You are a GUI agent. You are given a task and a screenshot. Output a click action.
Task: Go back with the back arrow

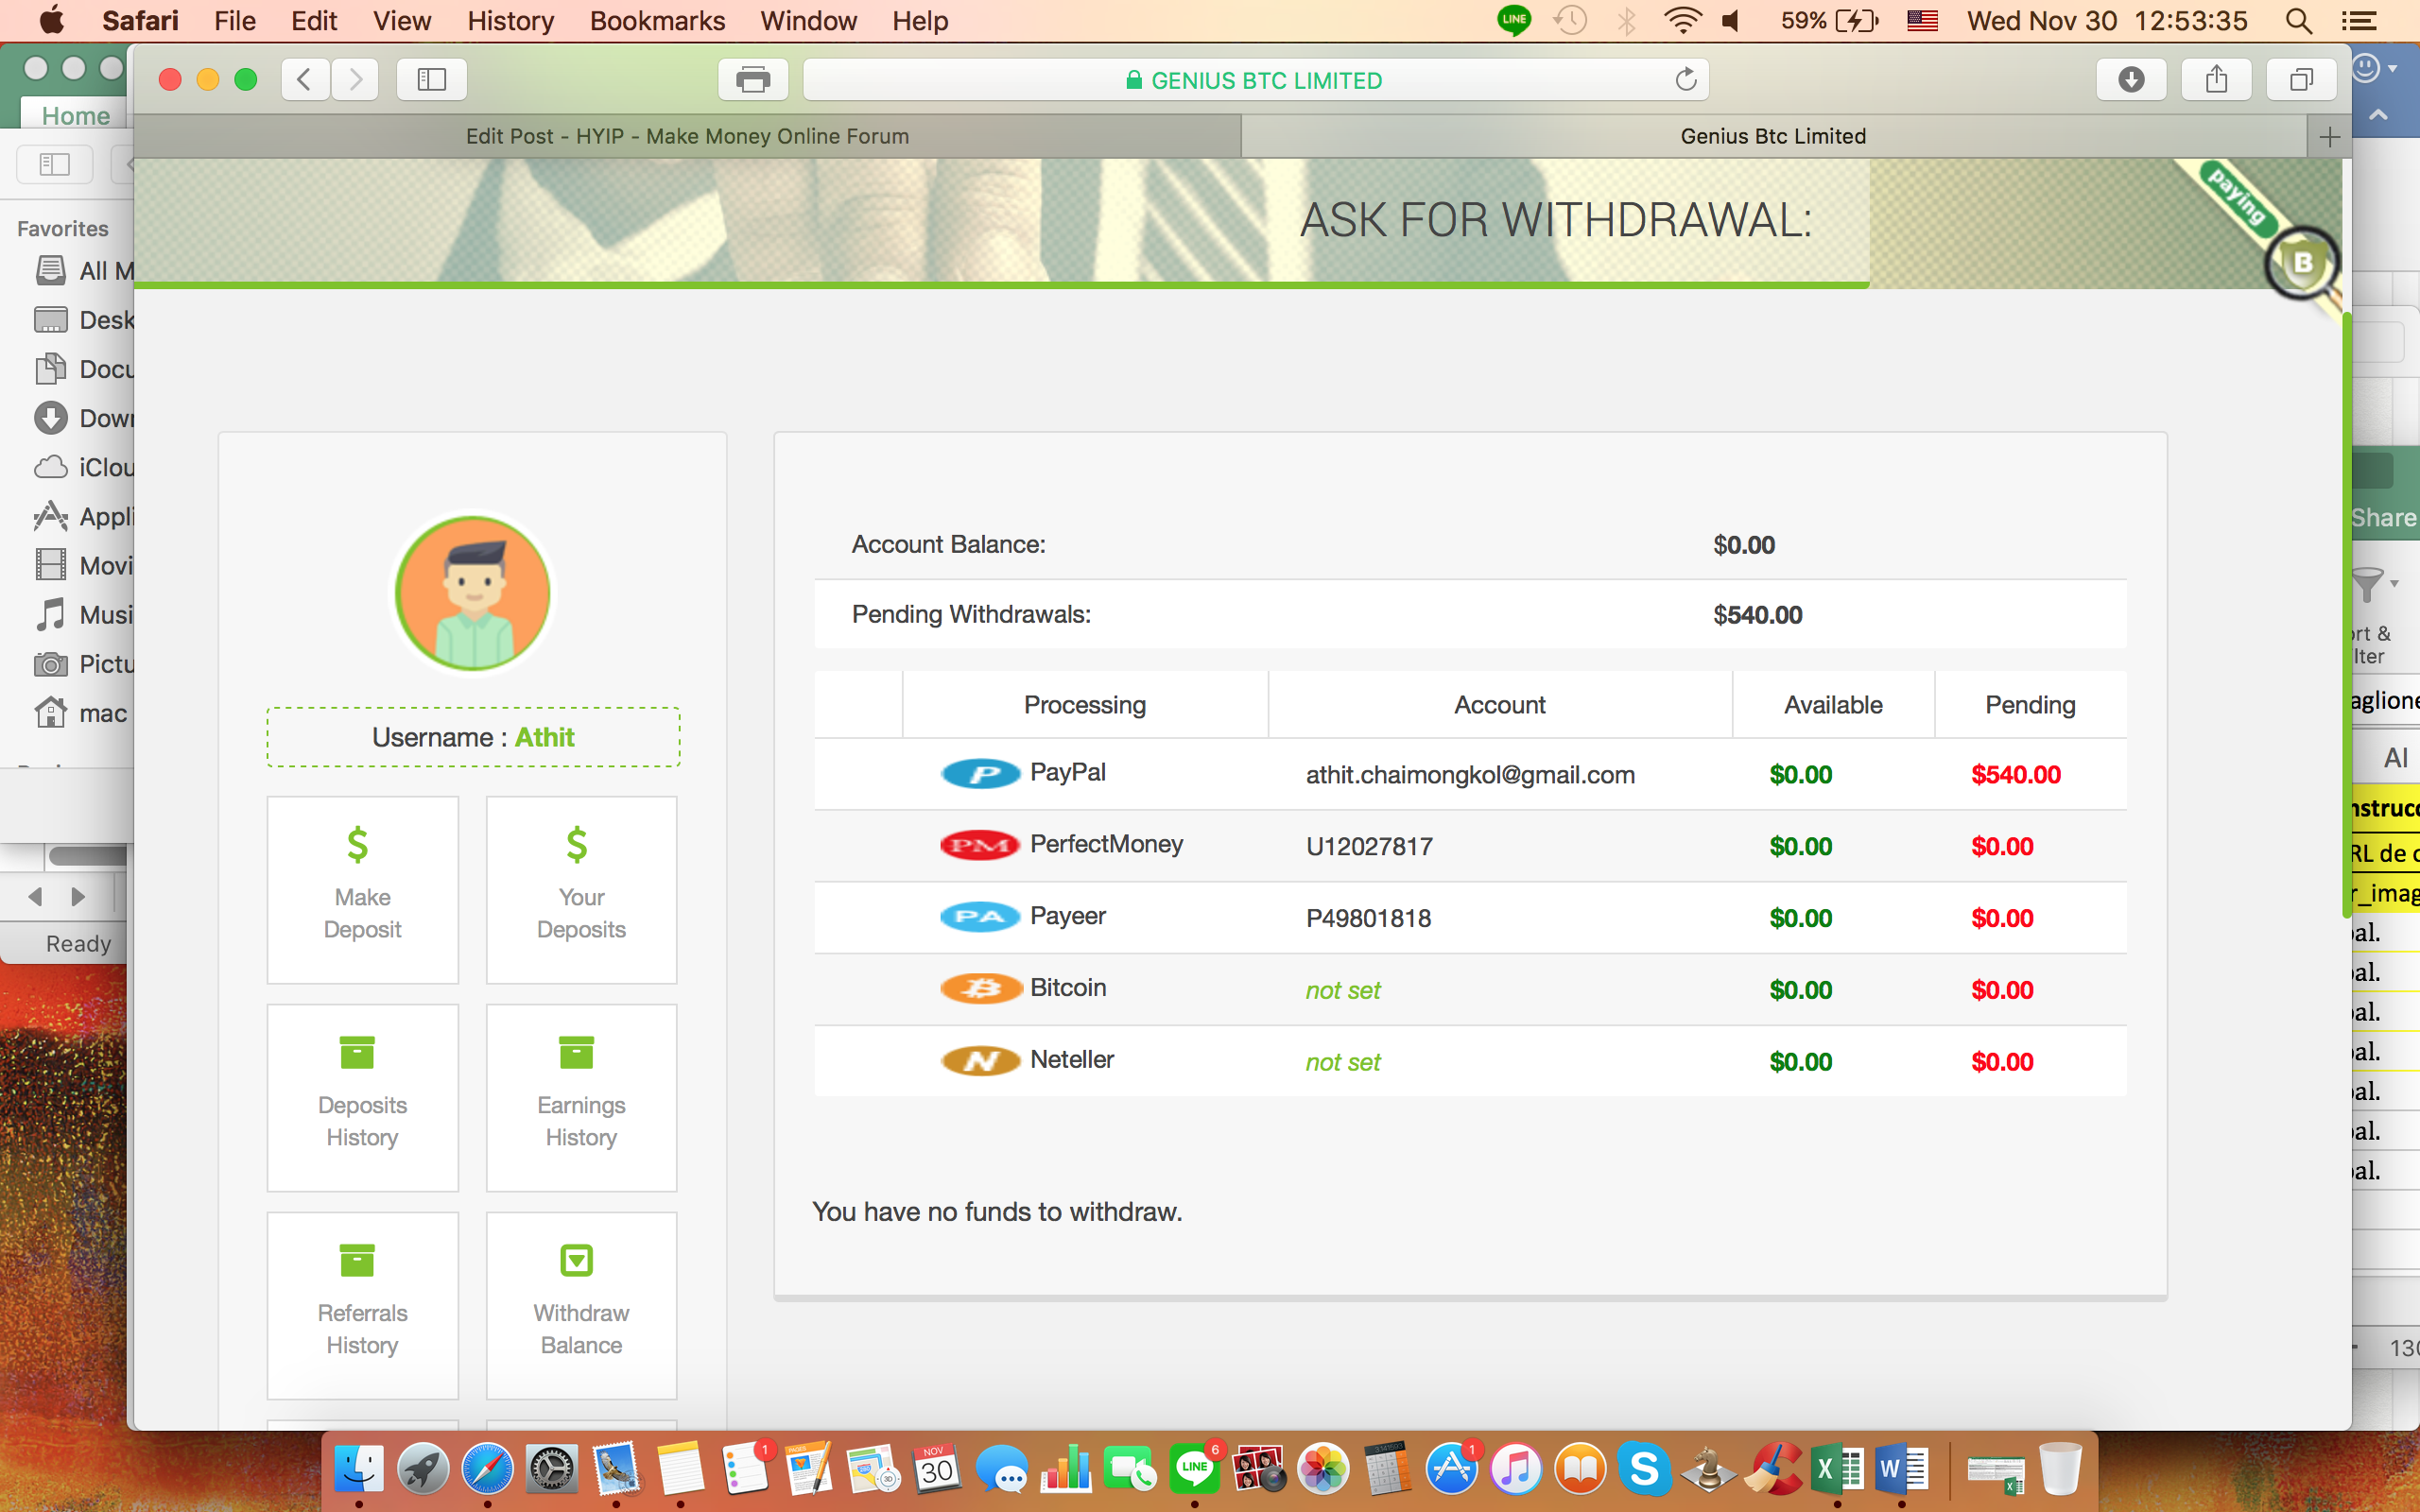coord(305,80)
